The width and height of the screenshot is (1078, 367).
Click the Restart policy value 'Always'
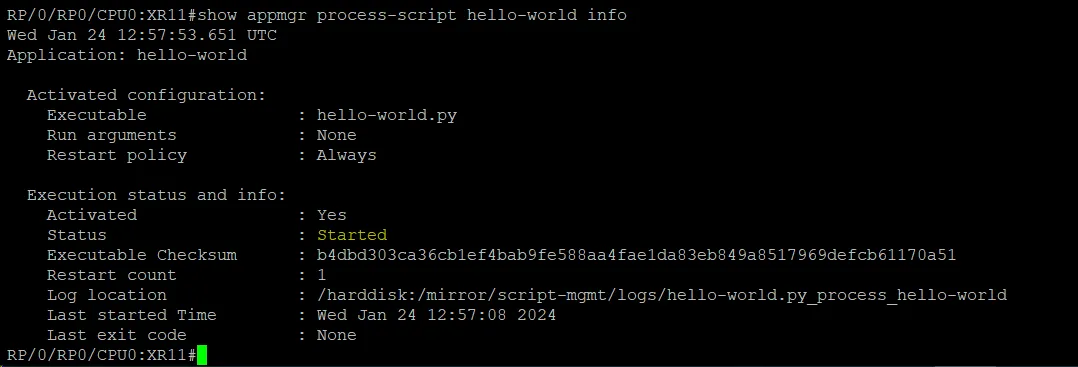tap(346, 155)
